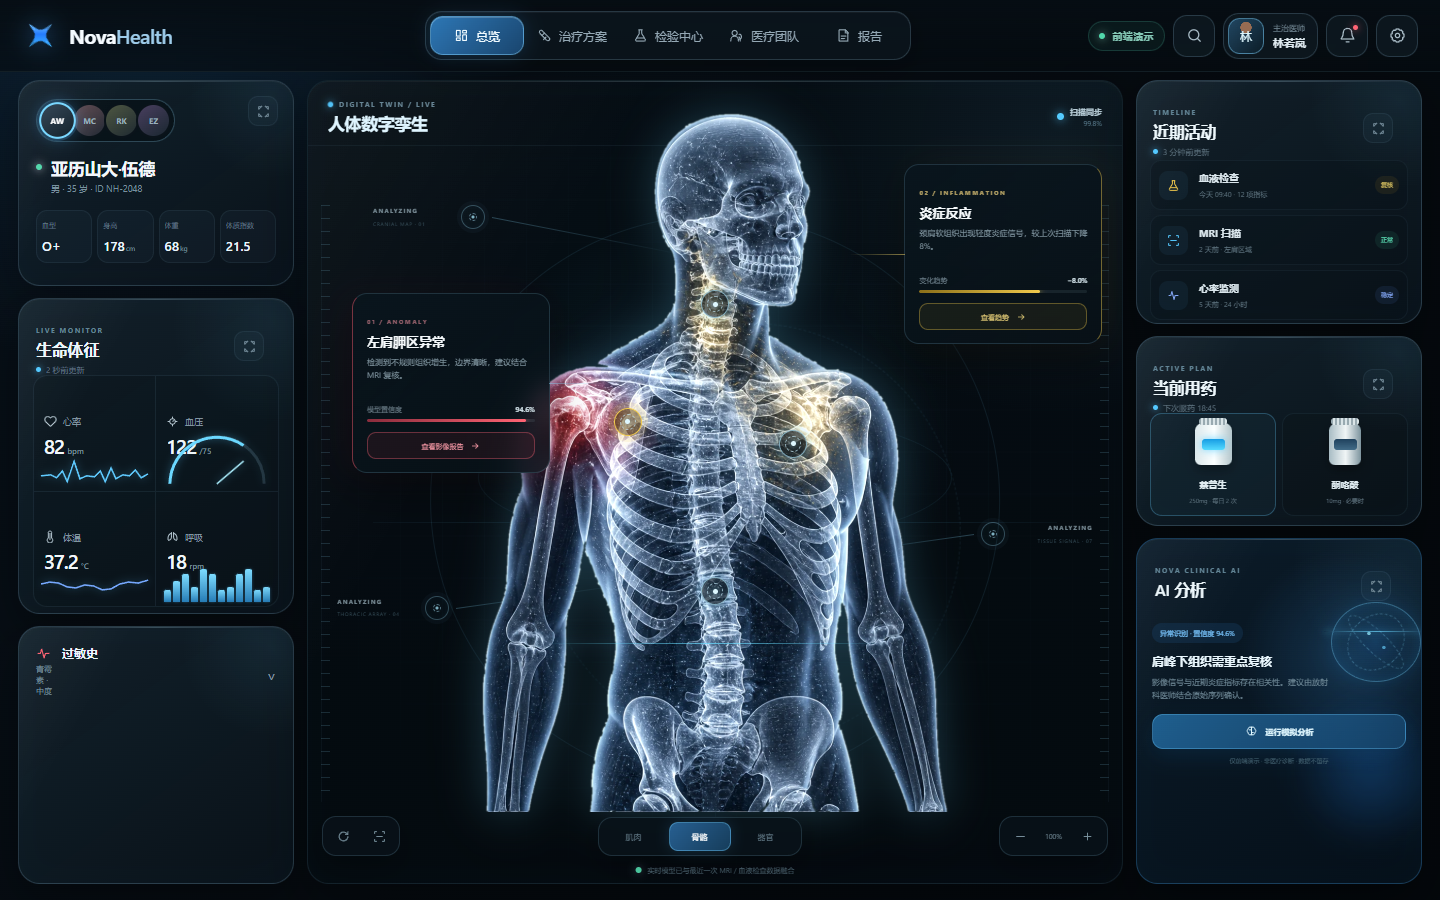
Task: Open the notifications bell
Action: [x=1347, y=36]
